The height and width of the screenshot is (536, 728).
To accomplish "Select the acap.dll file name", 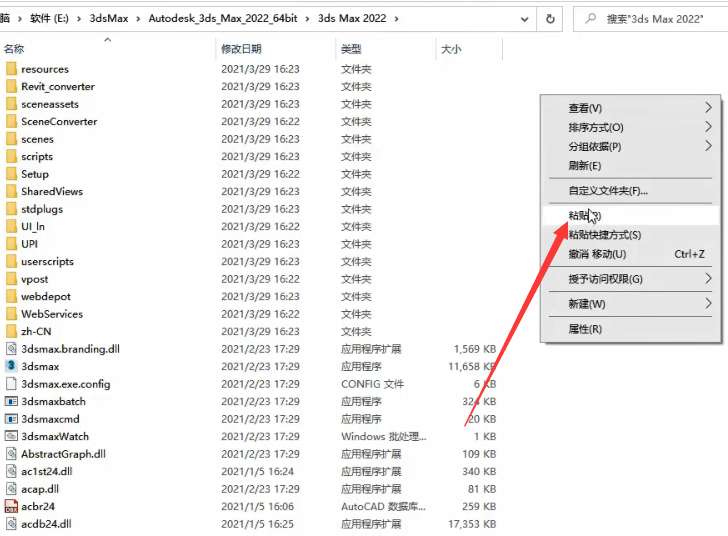I will [40, 489].
